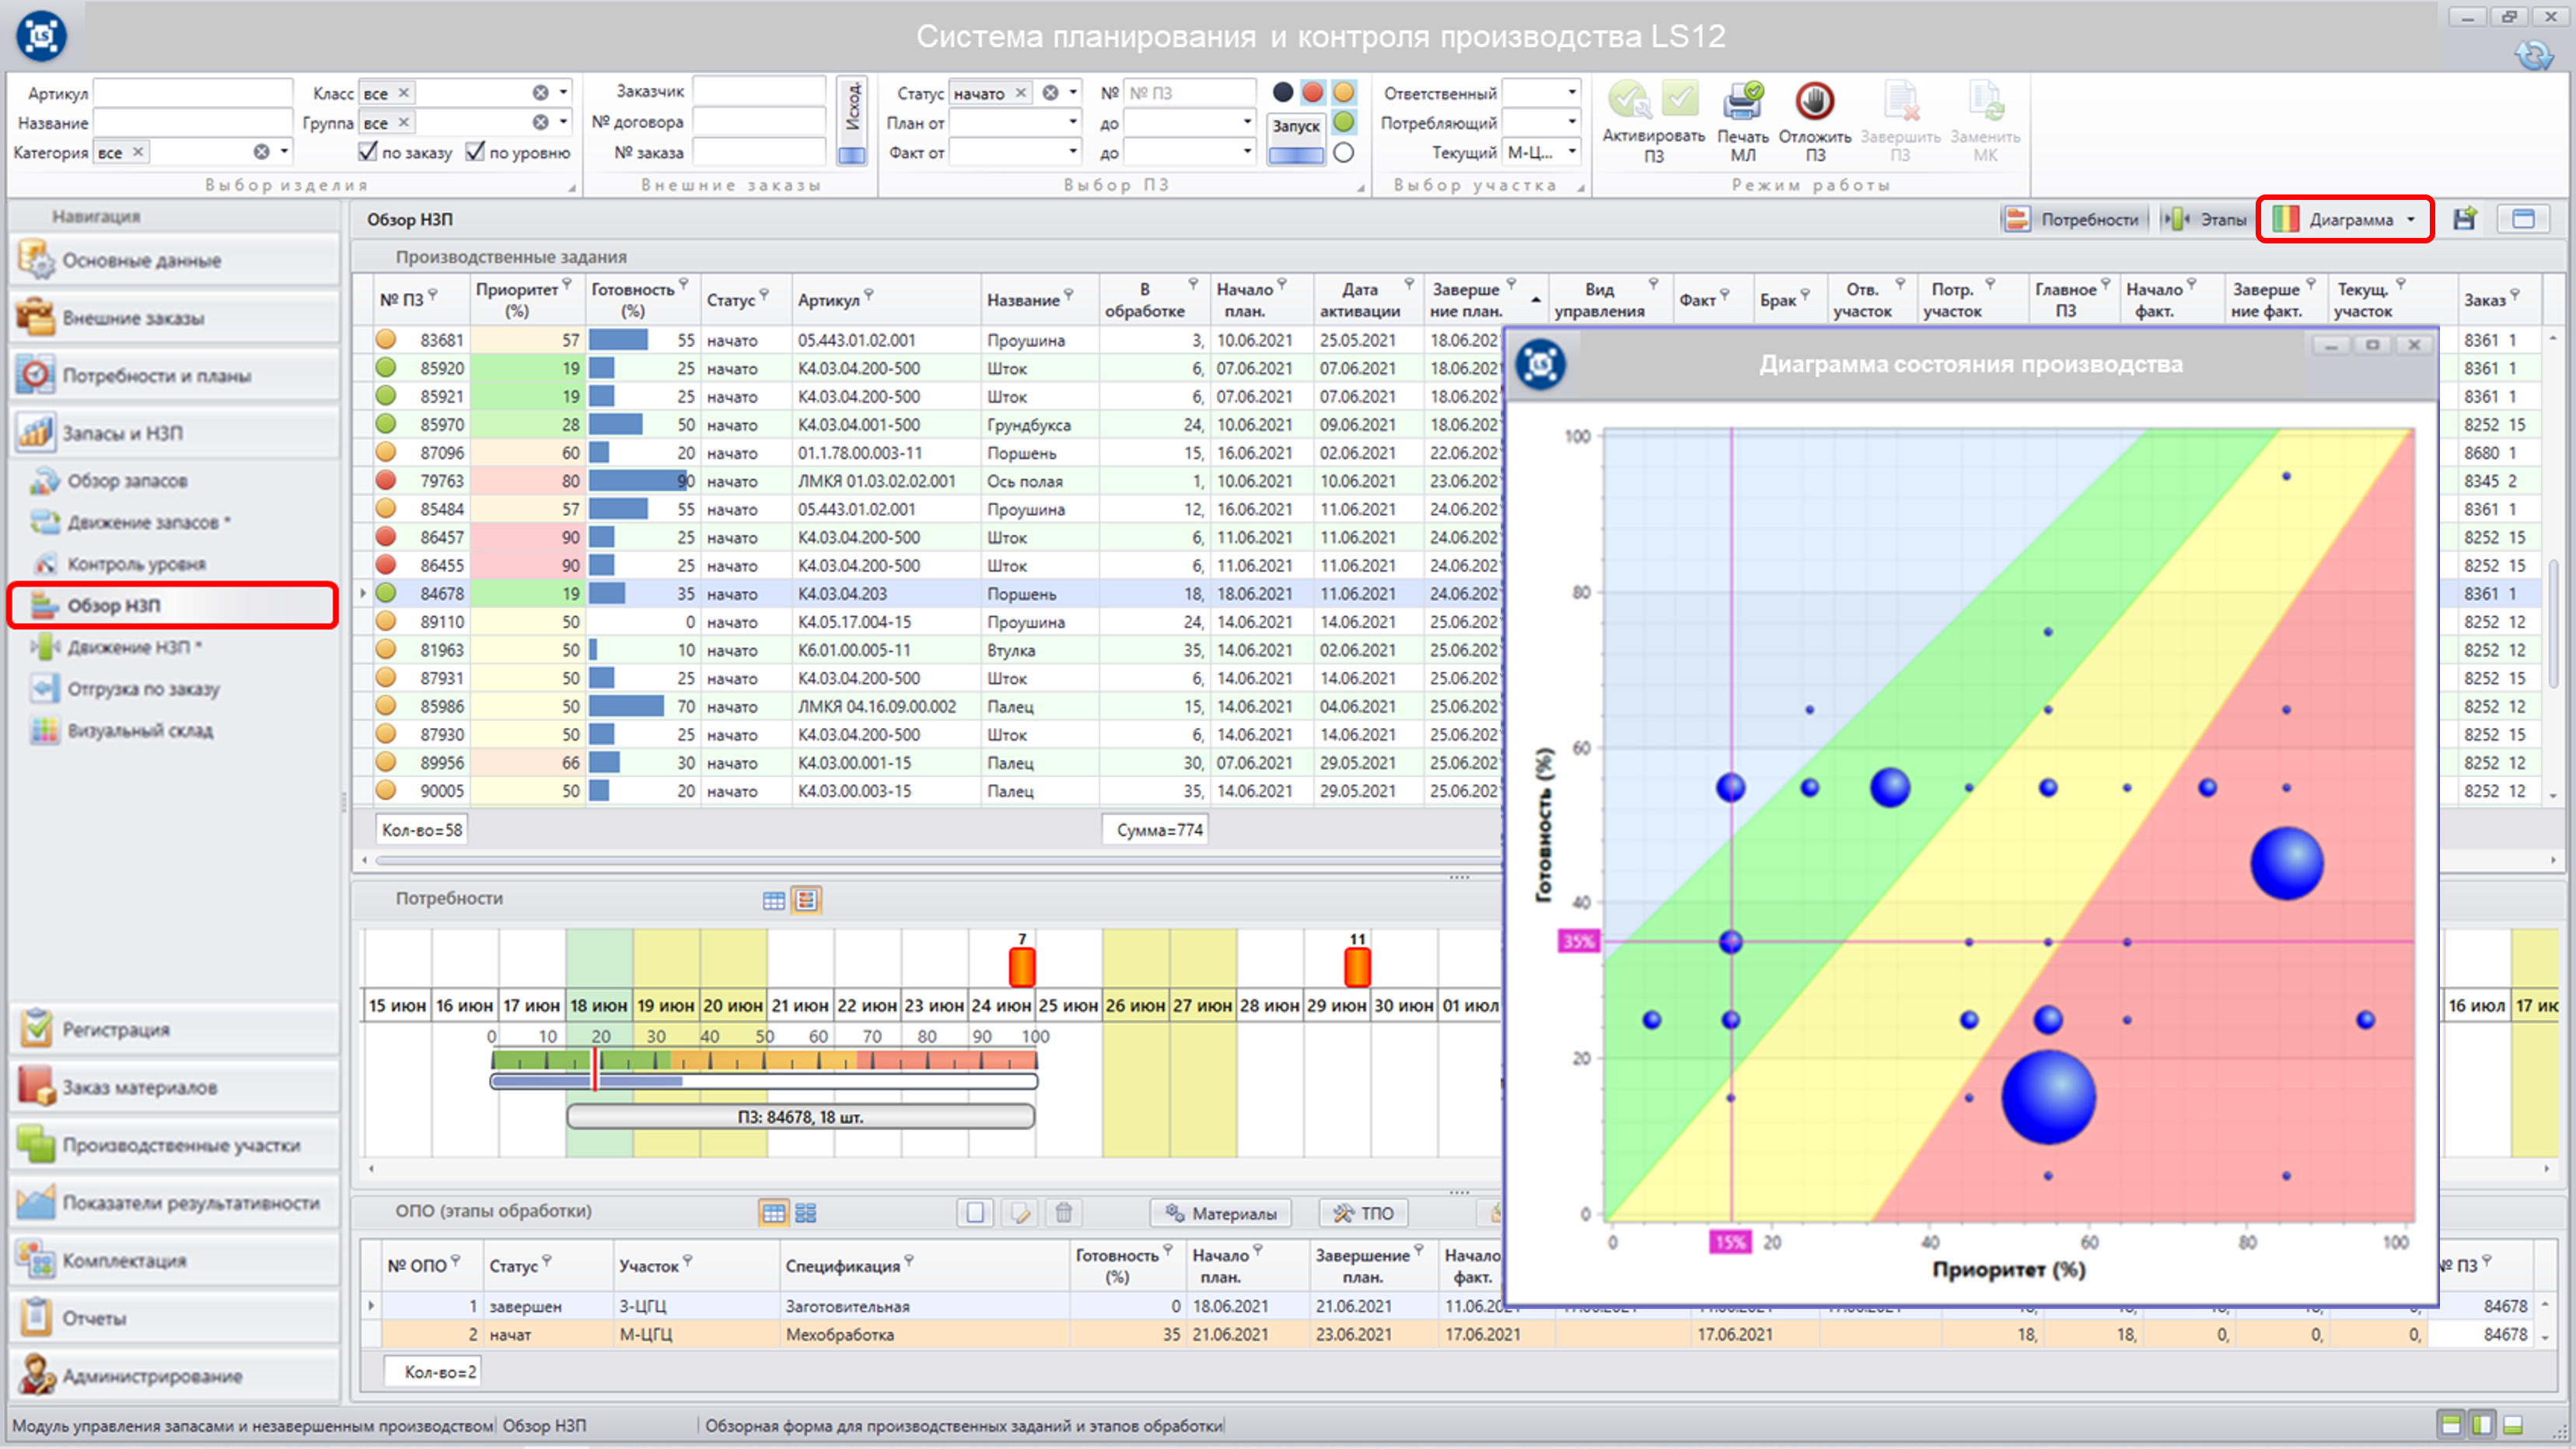Open Движение запасов in navigation tree
This screenshot has width=2576, height=1449.
[148, 522]
